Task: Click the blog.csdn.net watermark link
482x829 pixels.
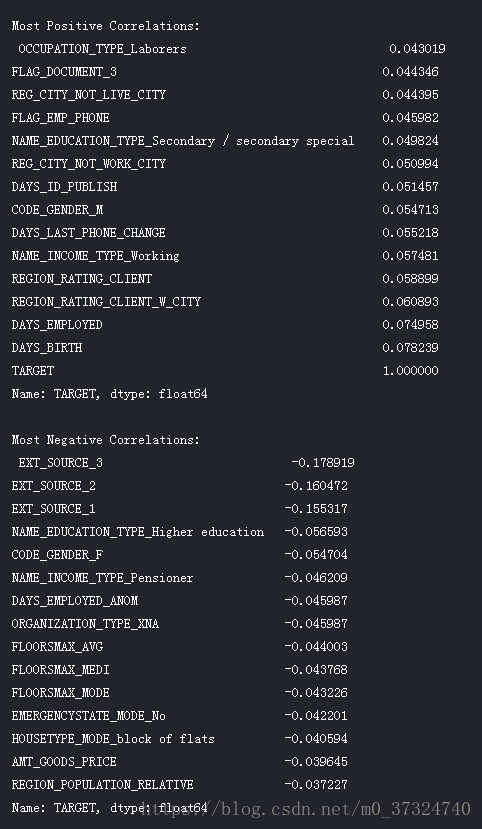Action: 306,809
